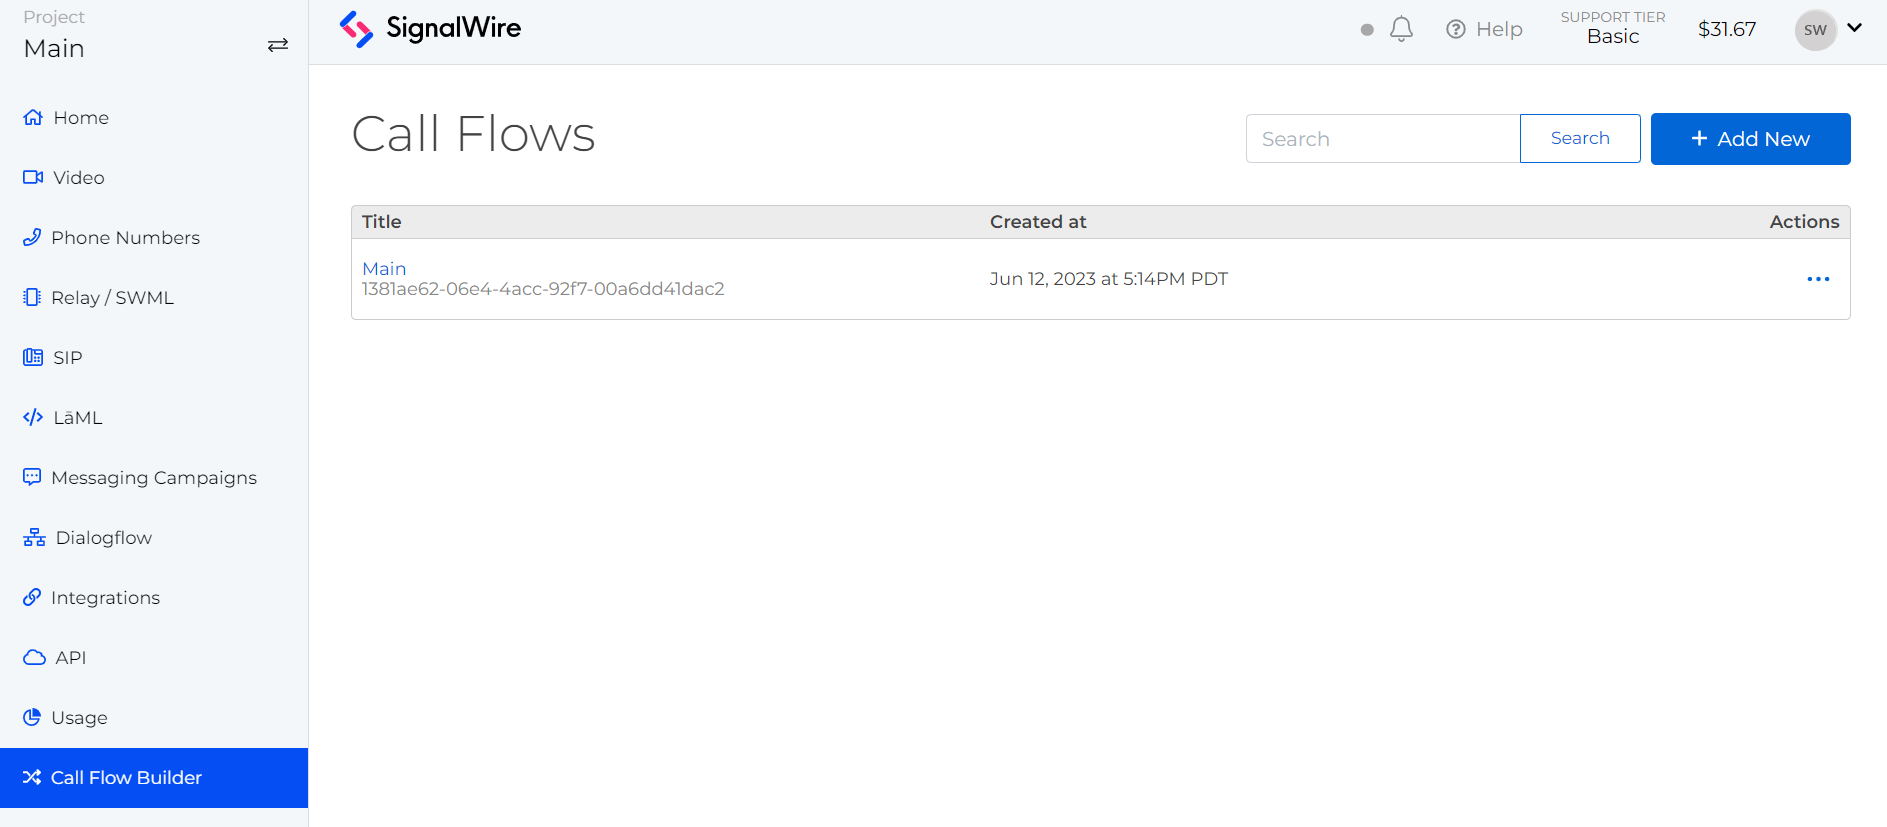Click the project switch arrows icon
This screenshot has height=827, width=1887.
[278, 45]
